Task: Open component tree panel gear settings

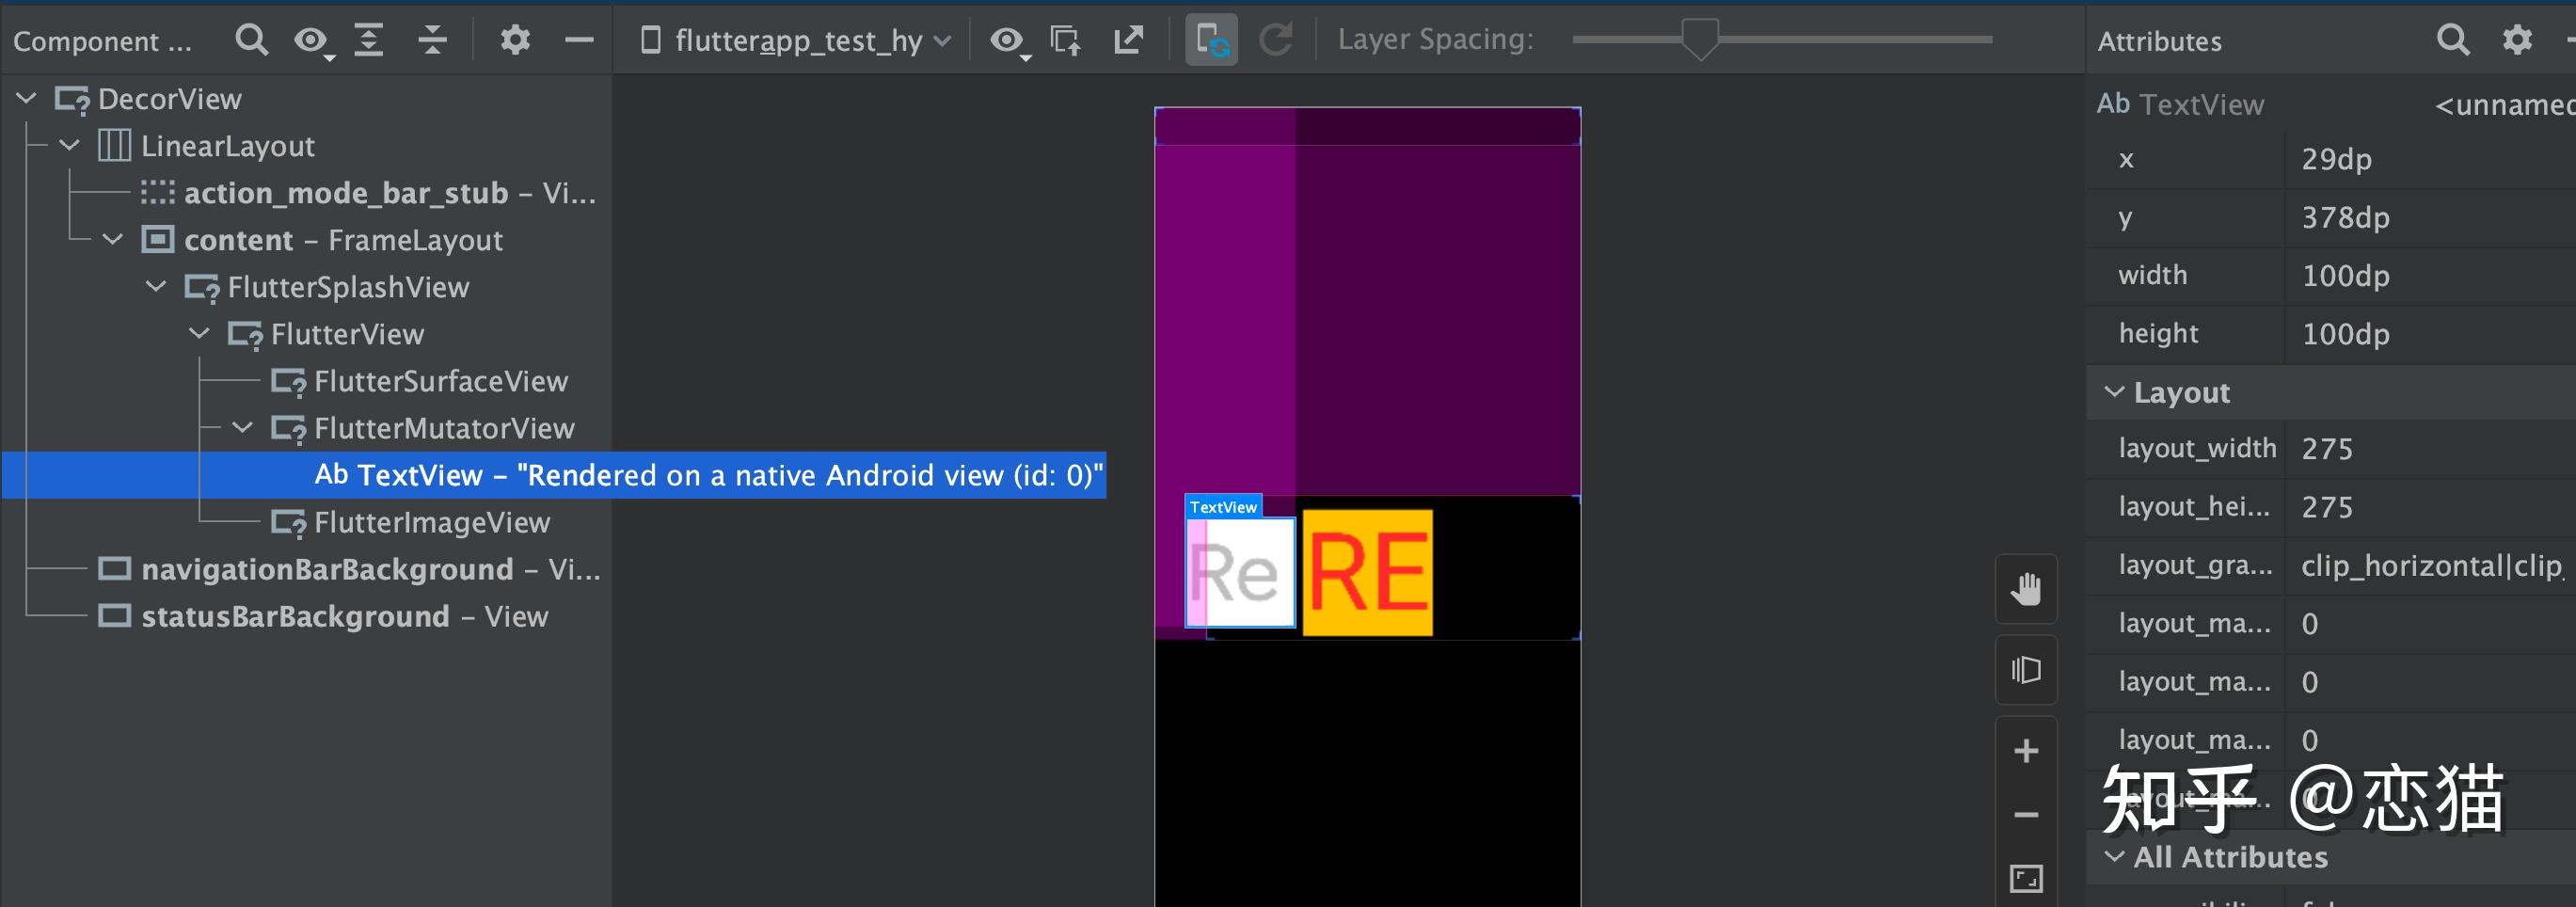Action: [515, 40]
